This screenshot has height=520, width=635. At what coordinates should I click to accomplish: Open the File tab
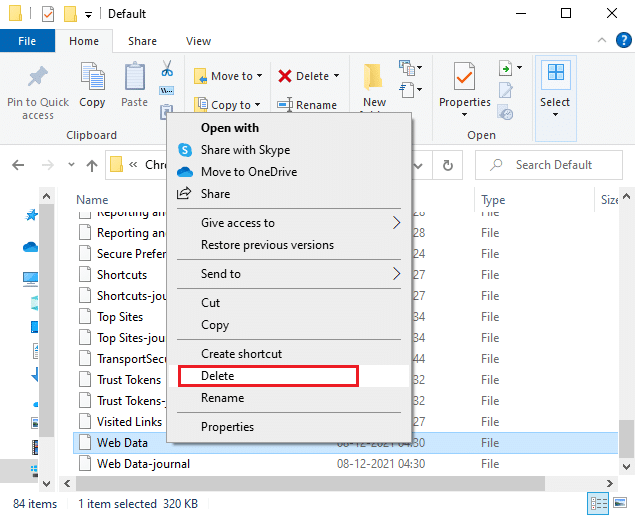tap(27, 41)
